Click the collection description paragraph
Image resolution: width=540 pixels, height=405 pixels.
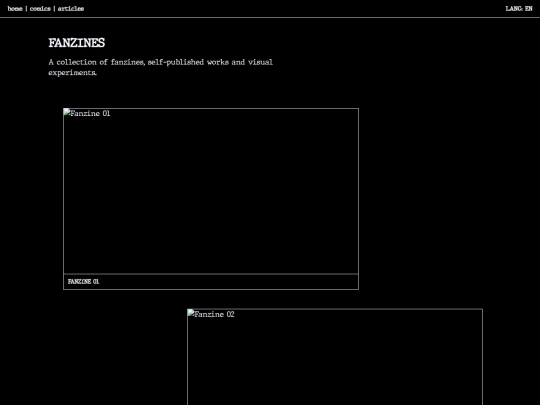coord(160,67)
